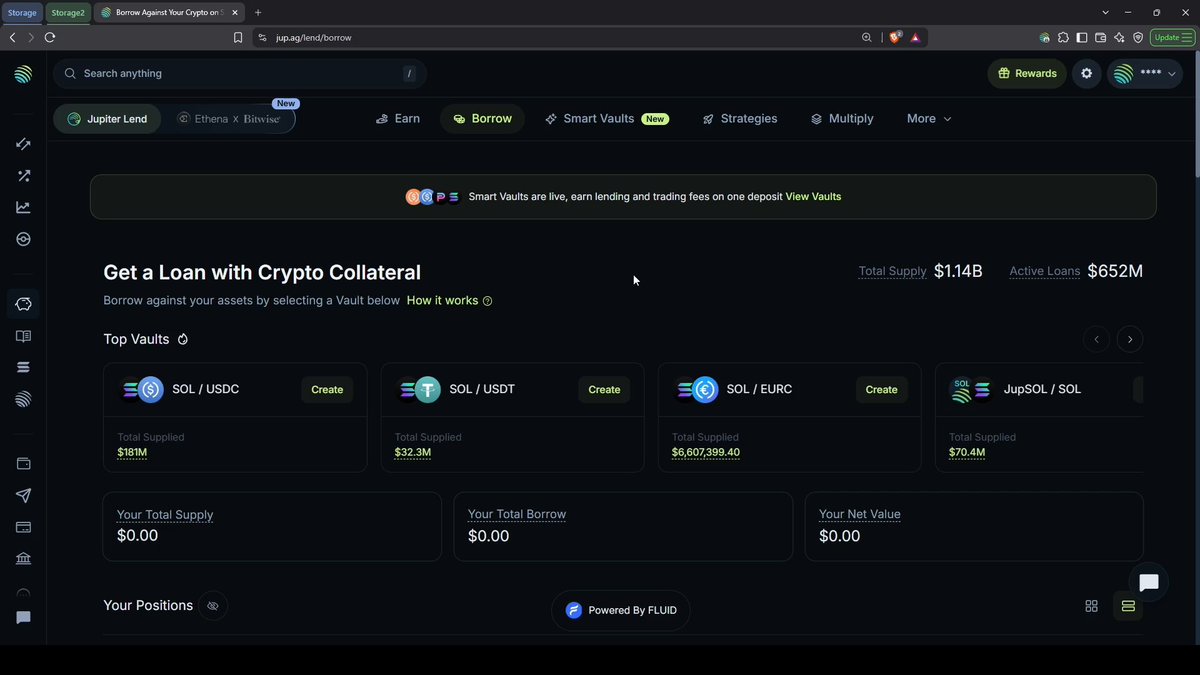Select the open book icon in sidebar
The height and width of the screenshot is (675, 1200).
pos(23,336)
